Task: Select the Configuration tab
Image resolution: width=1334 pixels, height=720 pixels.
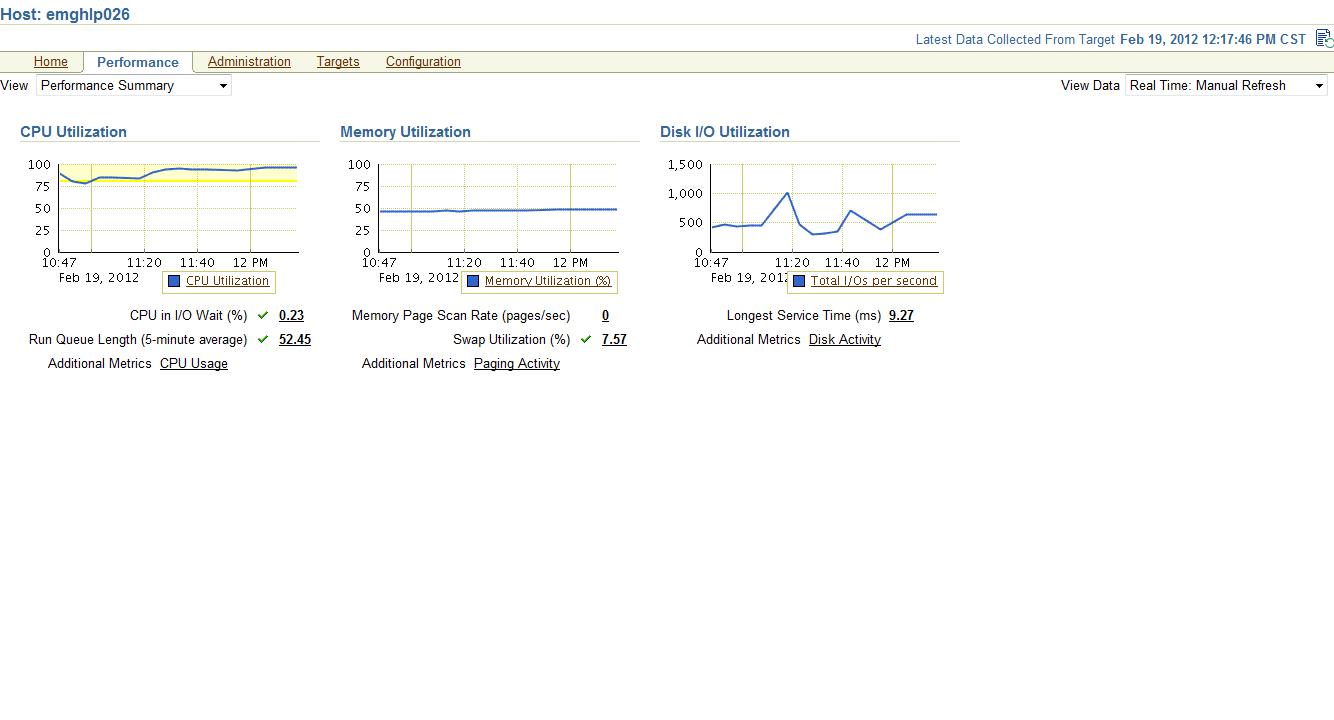Action: (423, 62)
